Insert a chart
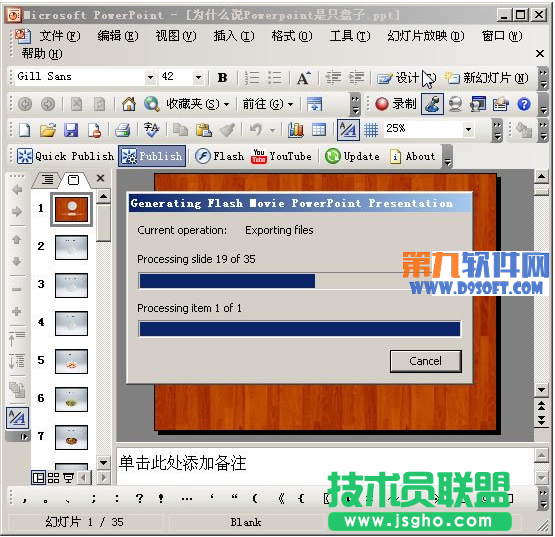Viewport: 555px width, 537px height. (x=296, y=130)
